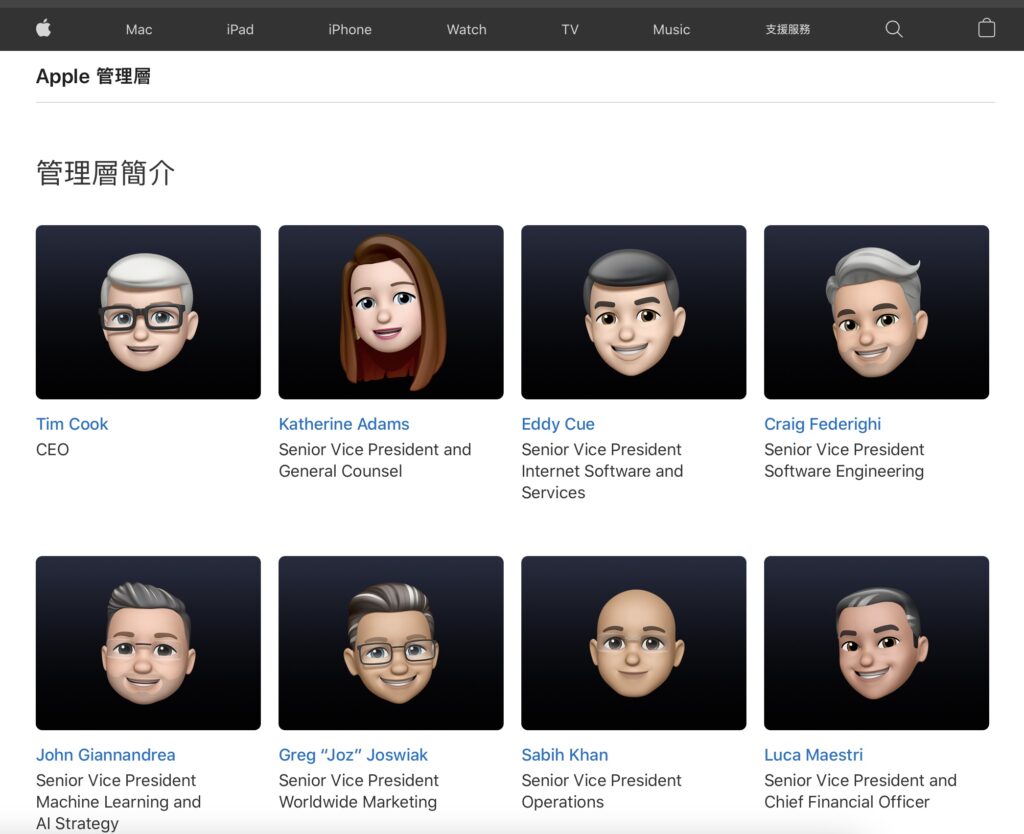The height and width of the screenshot is (834, 1024).
Task: Click Sabih Khan's Operations title text
Action: point(562,802)
